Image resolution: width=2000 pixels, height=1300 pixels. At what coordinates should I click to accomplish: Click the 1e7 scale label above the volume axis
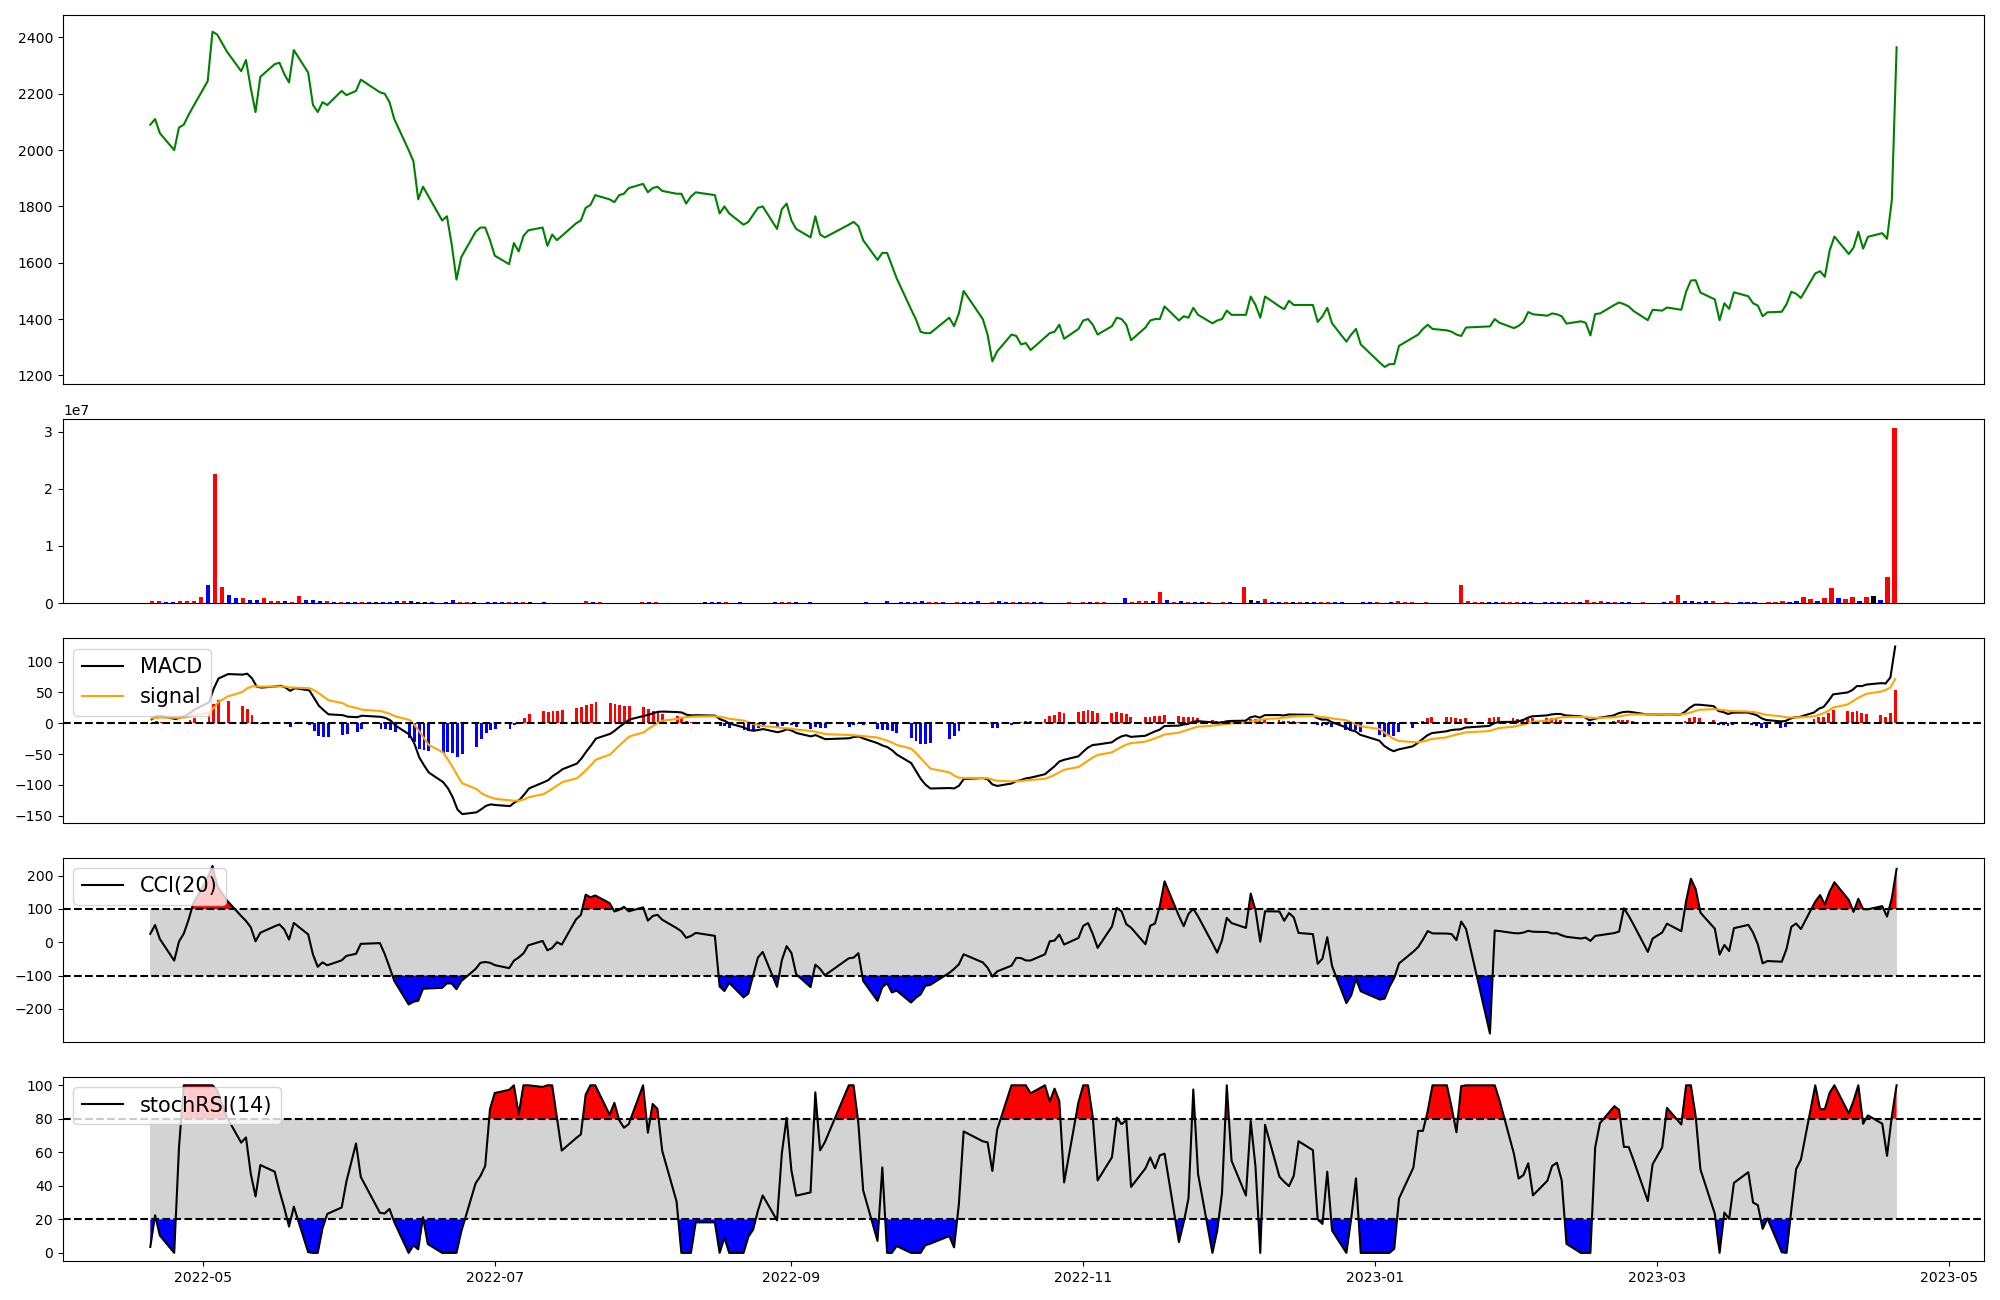76,410
